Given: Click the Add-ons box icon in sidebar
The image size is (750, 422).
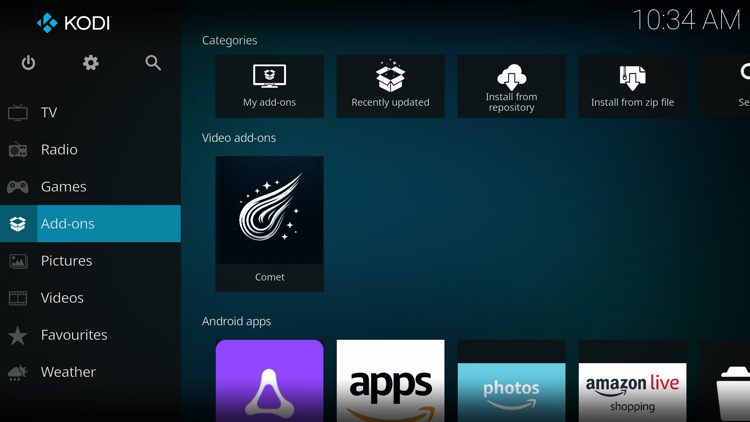Looking at the screenshot, I should click(x=18, y=224).
